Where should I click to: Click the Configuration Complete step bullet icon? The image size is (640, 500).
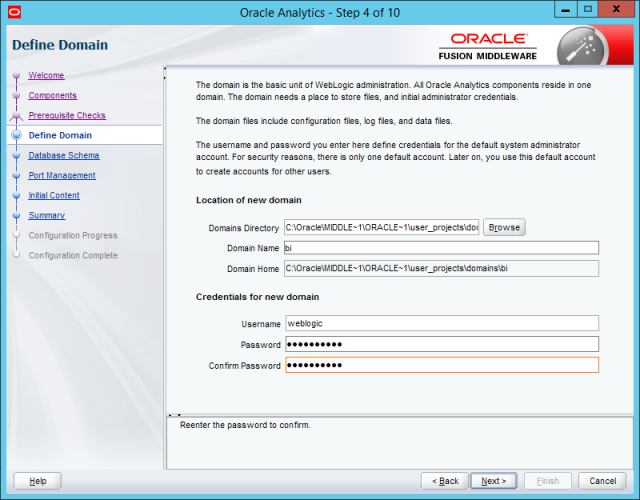pyautogui.click(x=16, y=255)
